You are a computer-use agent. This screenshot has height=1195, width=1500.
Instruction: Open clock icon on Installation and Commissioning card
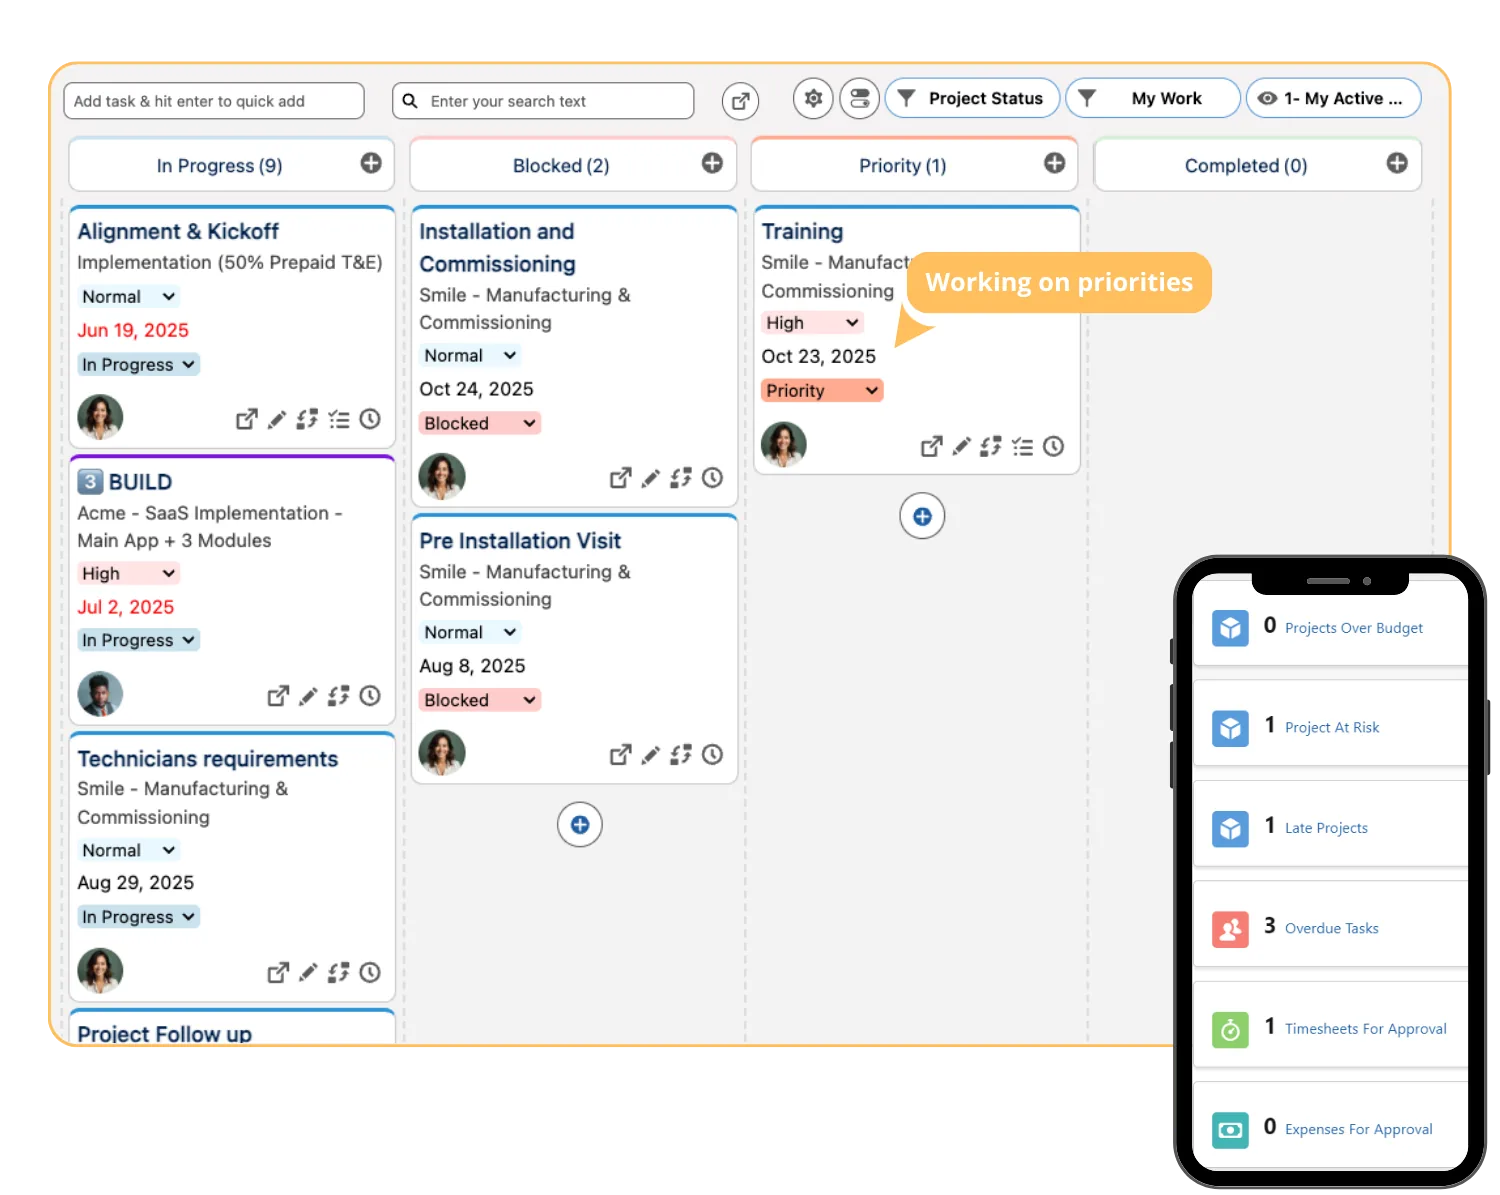coord(712,478)
